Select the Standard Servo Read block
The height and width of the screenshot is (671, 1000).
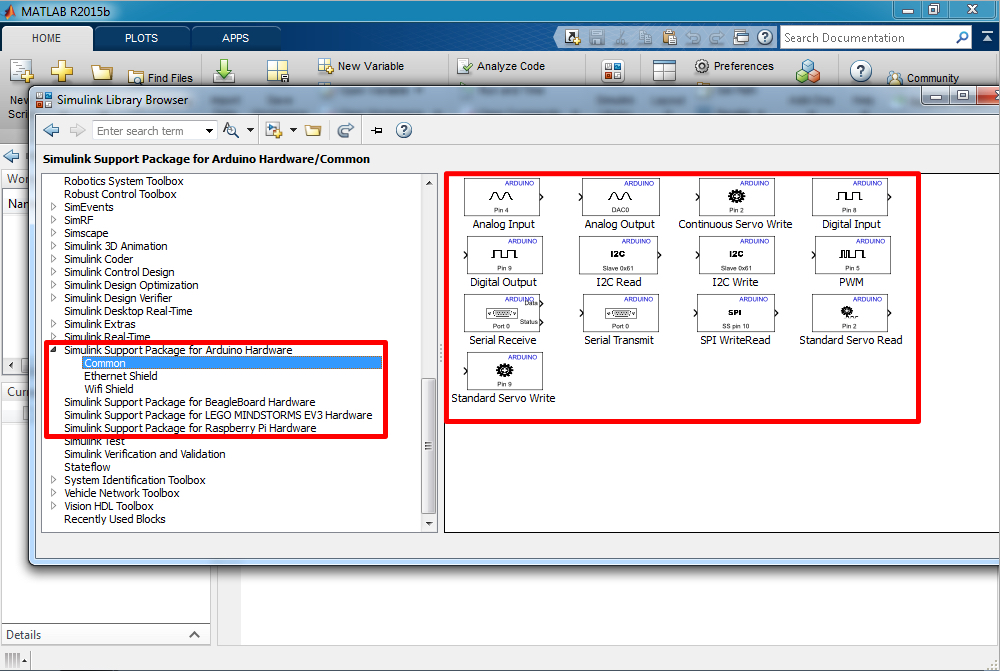pos(849,313)
